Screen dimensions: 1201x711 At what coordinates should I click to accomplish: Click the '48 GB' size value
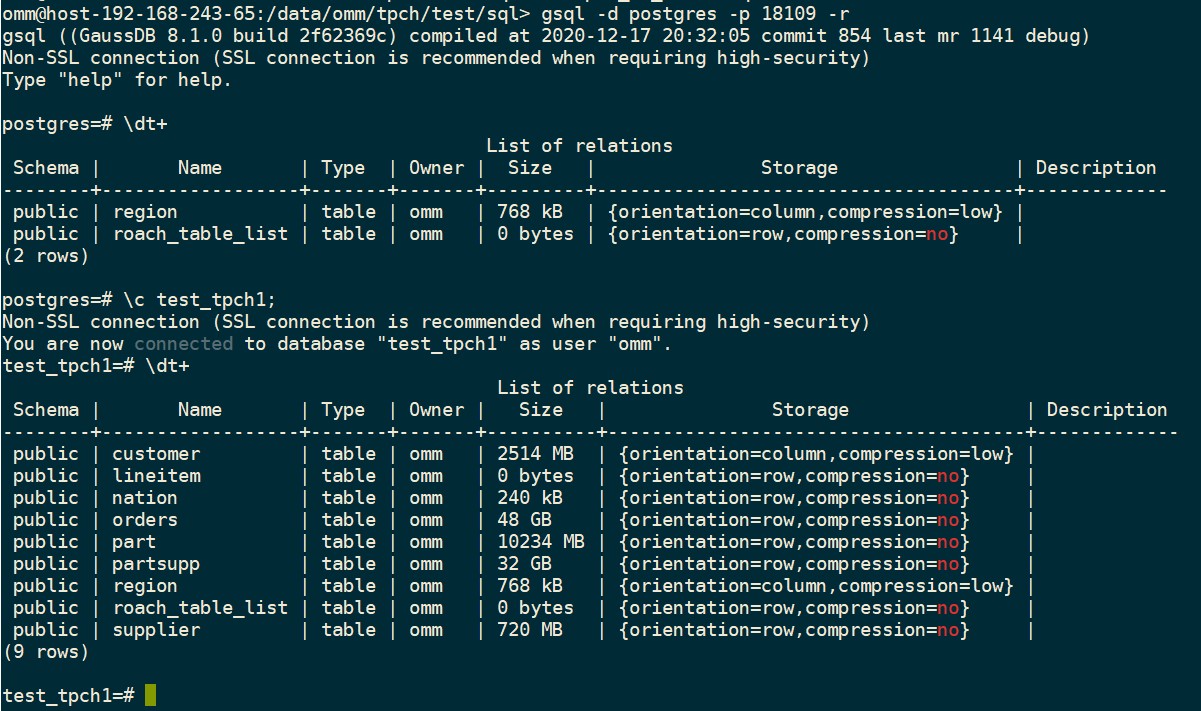point(524,520)
